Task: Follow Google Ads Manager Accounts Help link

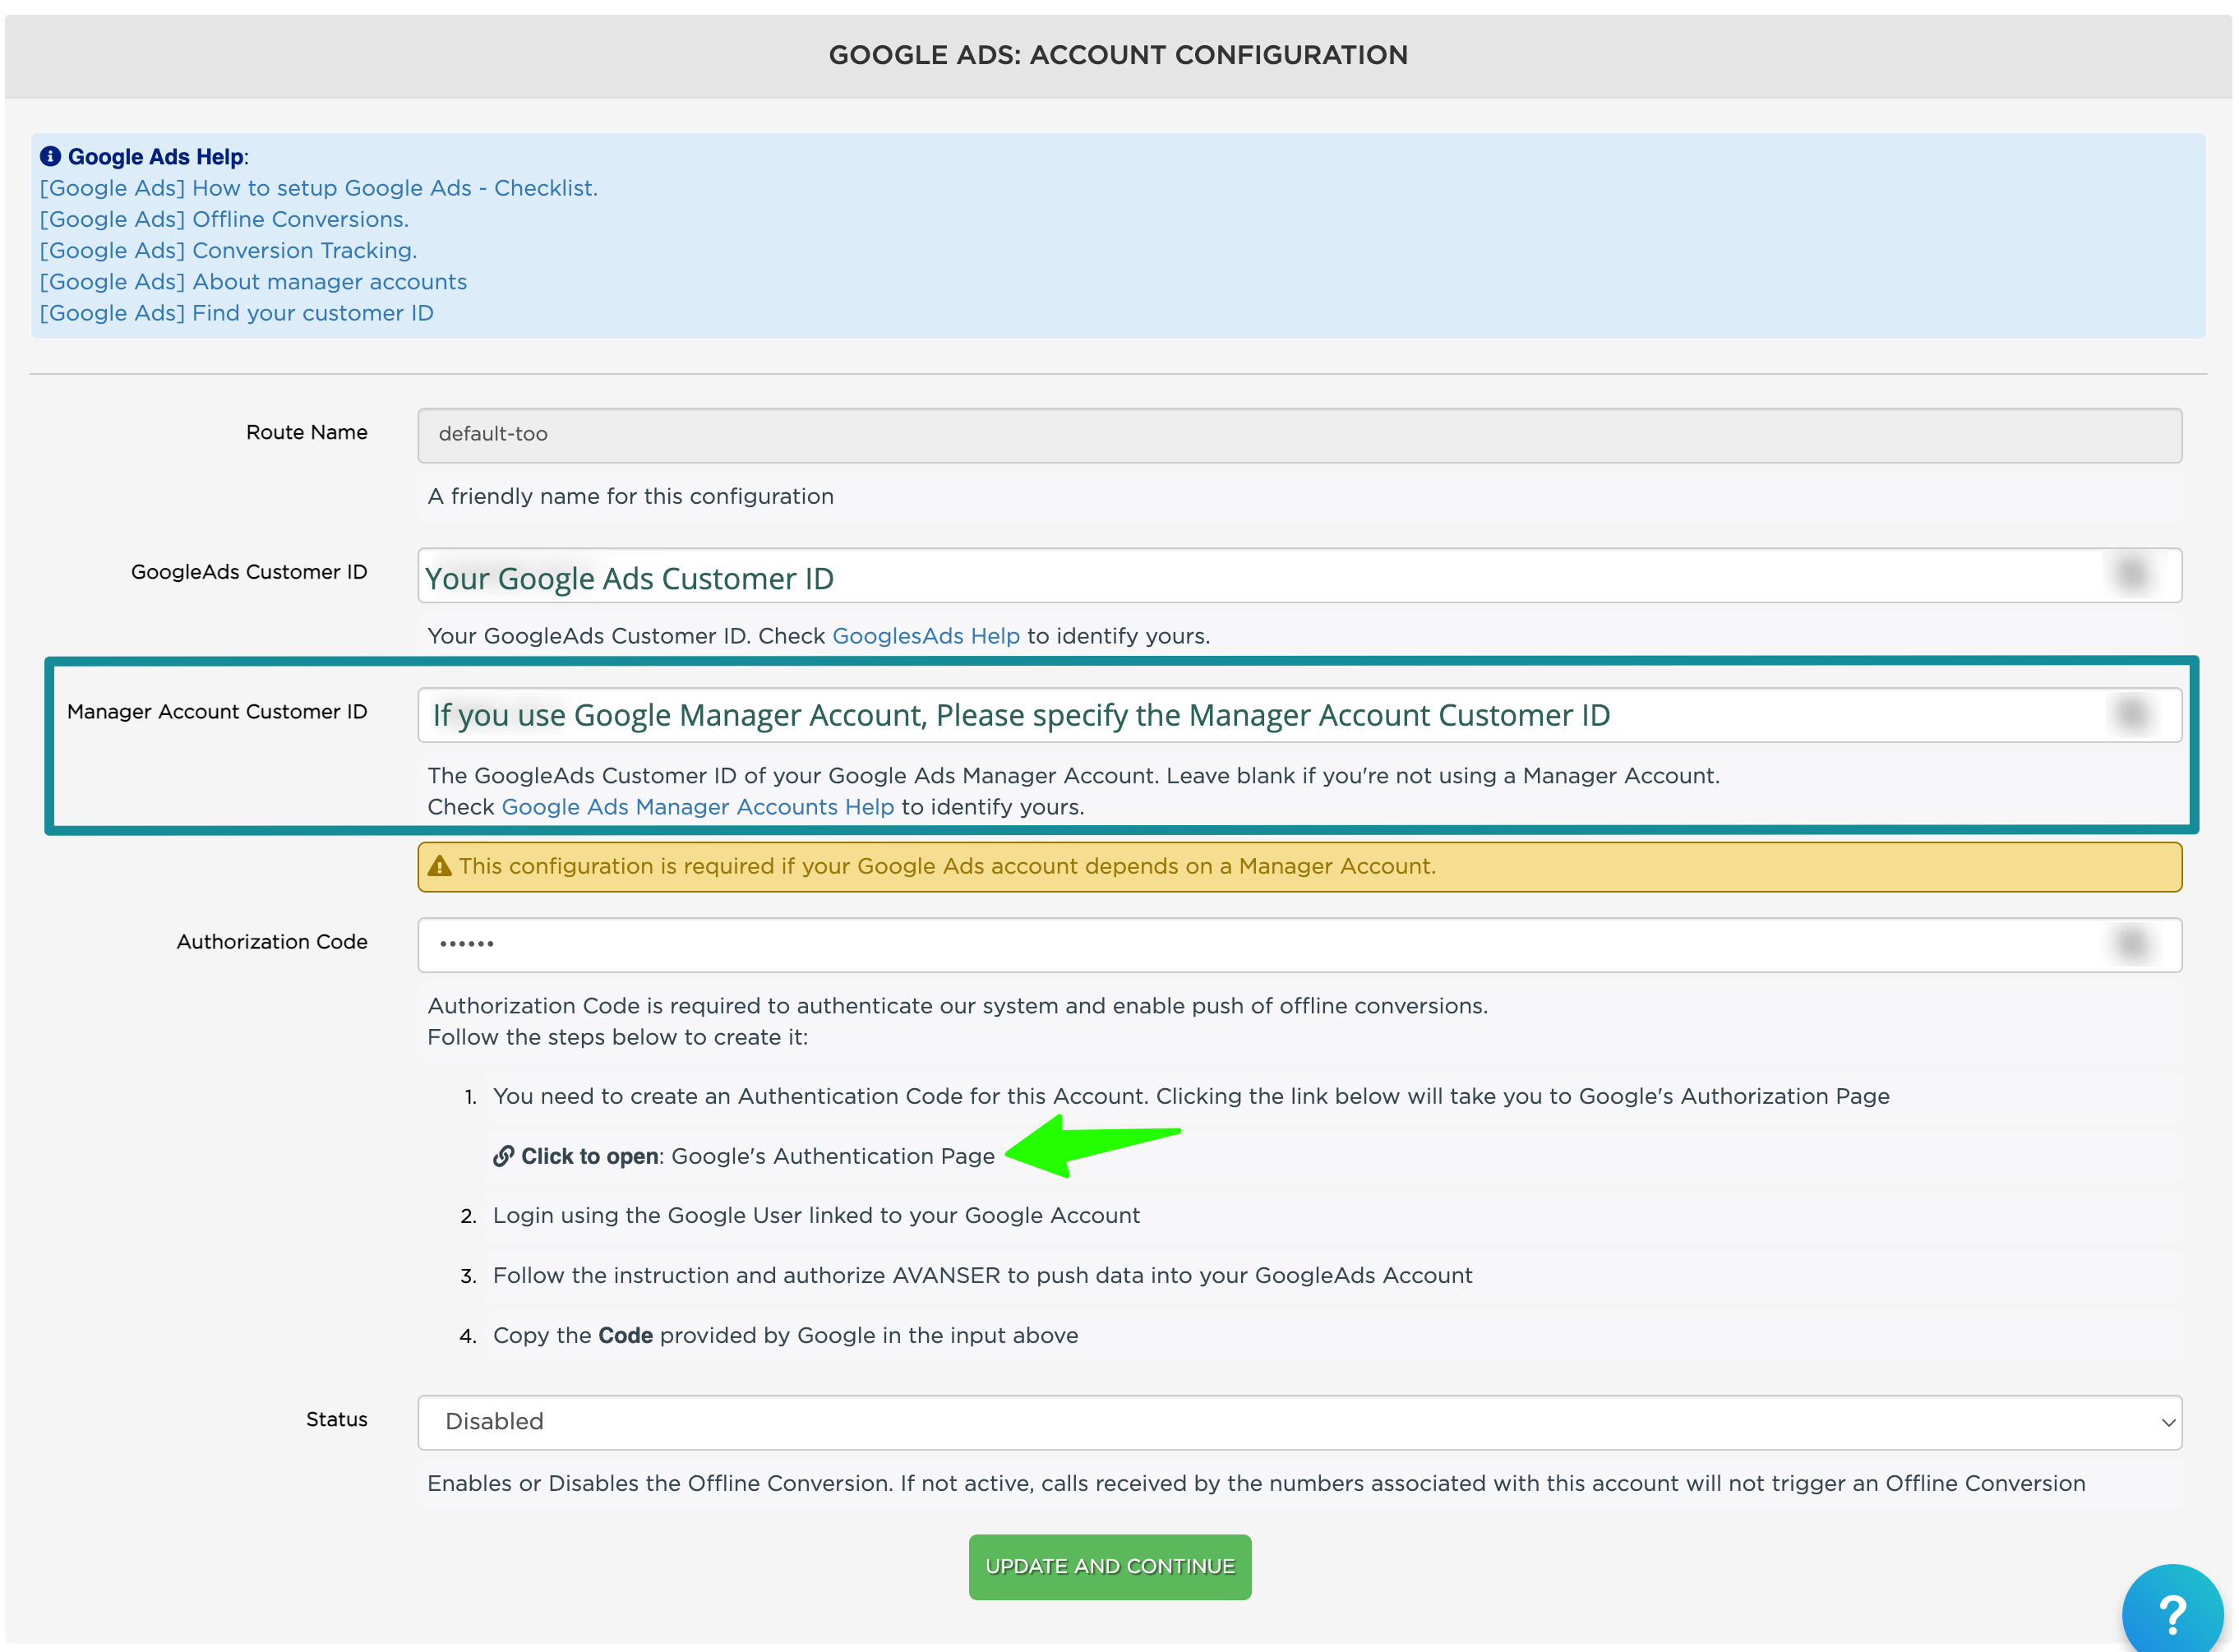Action: pos(697,807)
